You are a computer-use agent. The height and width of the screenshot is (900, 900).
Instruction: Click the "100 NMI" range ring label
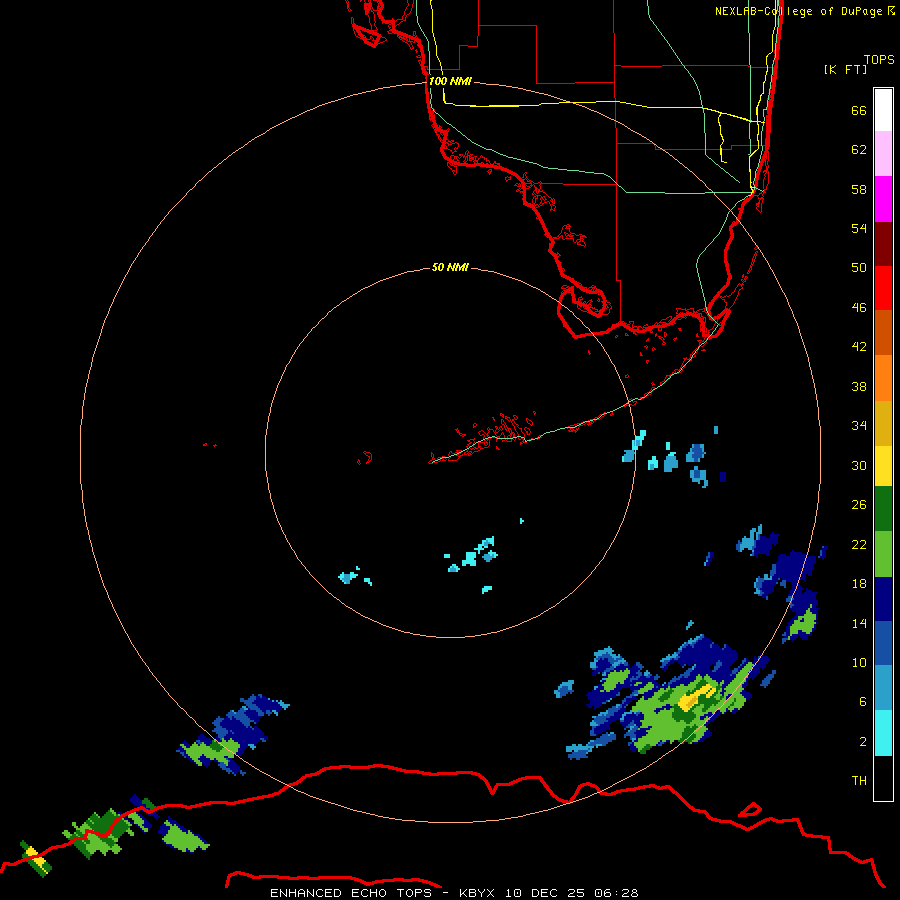tap(450, 81)
